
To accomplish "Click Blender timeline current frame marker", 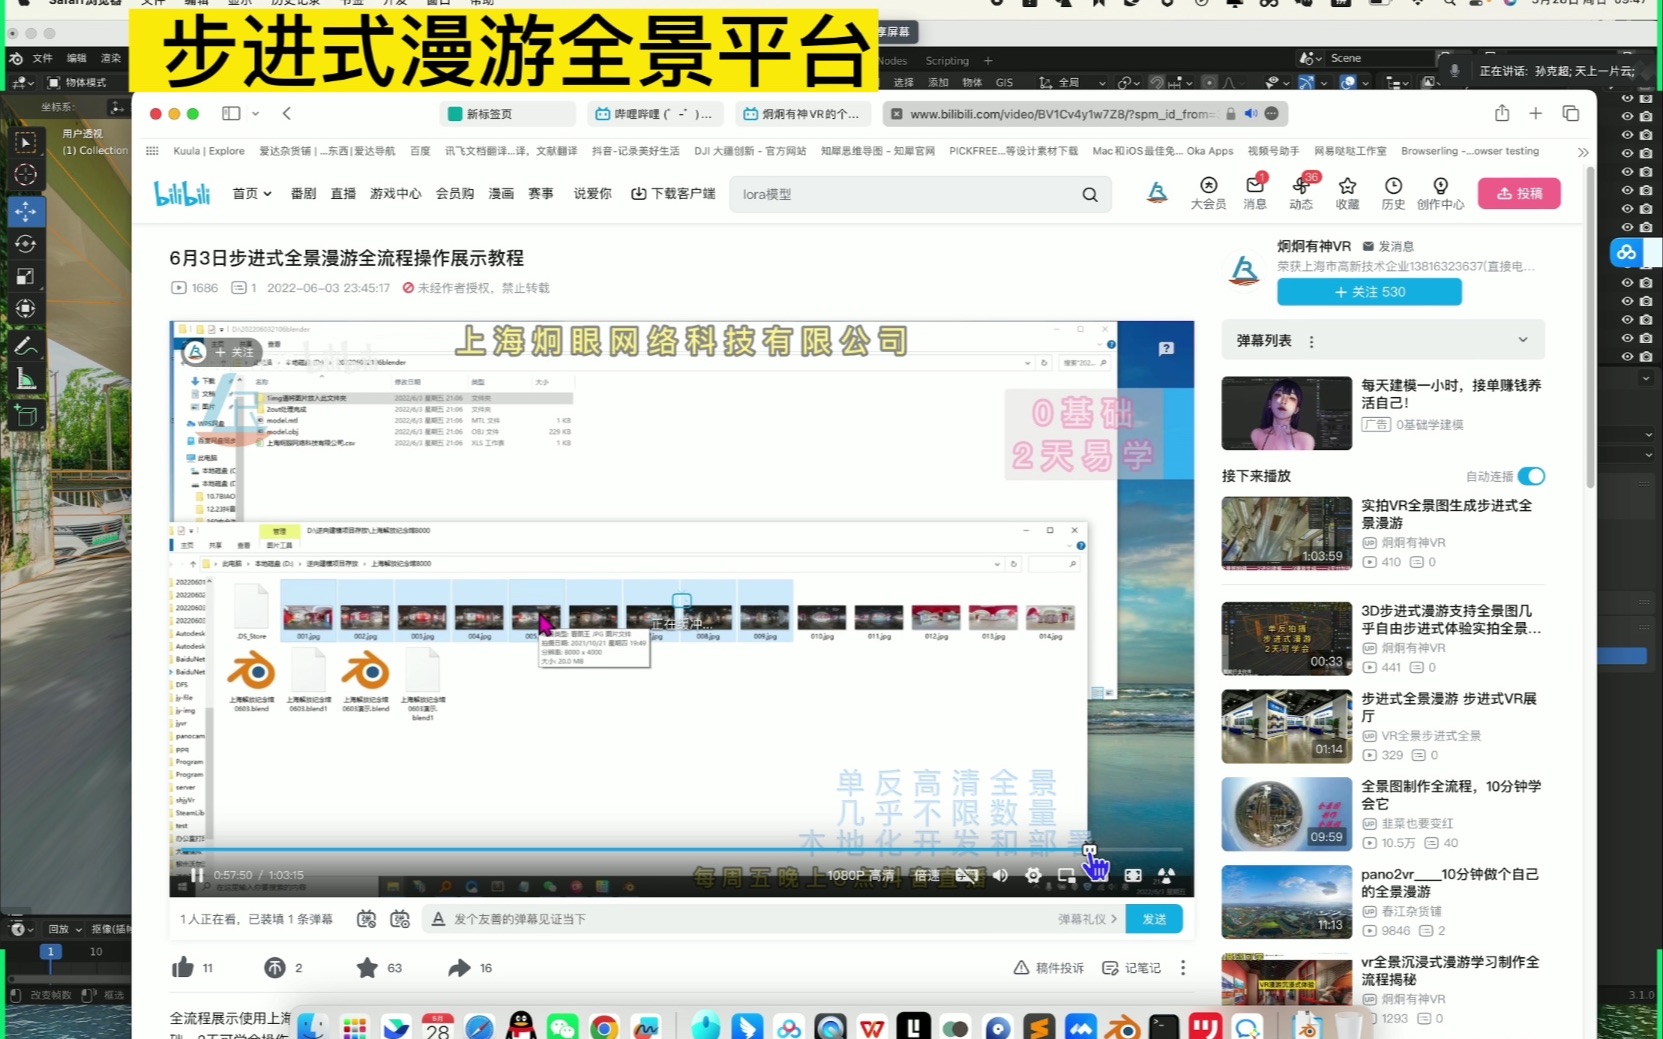I will [x=50, y=952].
